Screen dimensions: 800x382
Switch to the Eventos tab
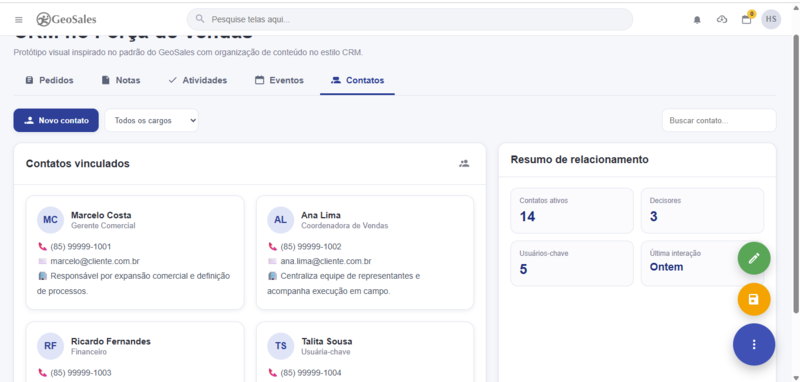click(x=279, y=80)
